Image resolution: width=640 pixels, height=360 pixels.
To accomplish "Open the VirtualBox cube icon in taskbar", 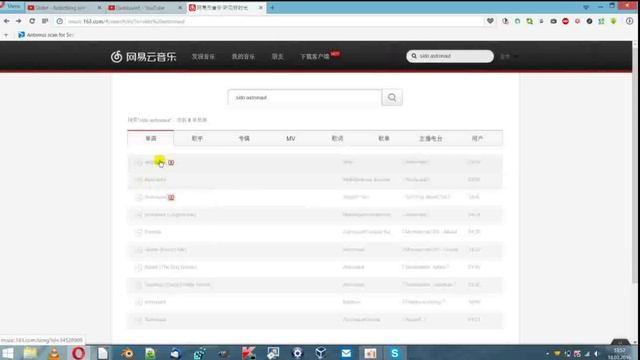I will click(x=321, y=353).
